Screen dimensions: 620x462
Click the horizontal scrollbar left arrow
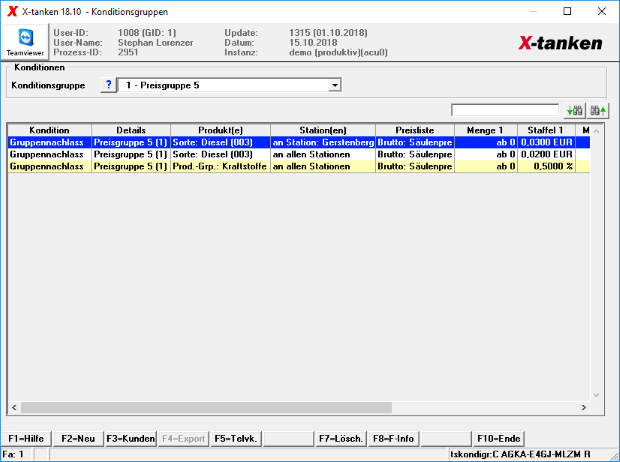coord(14,407)
